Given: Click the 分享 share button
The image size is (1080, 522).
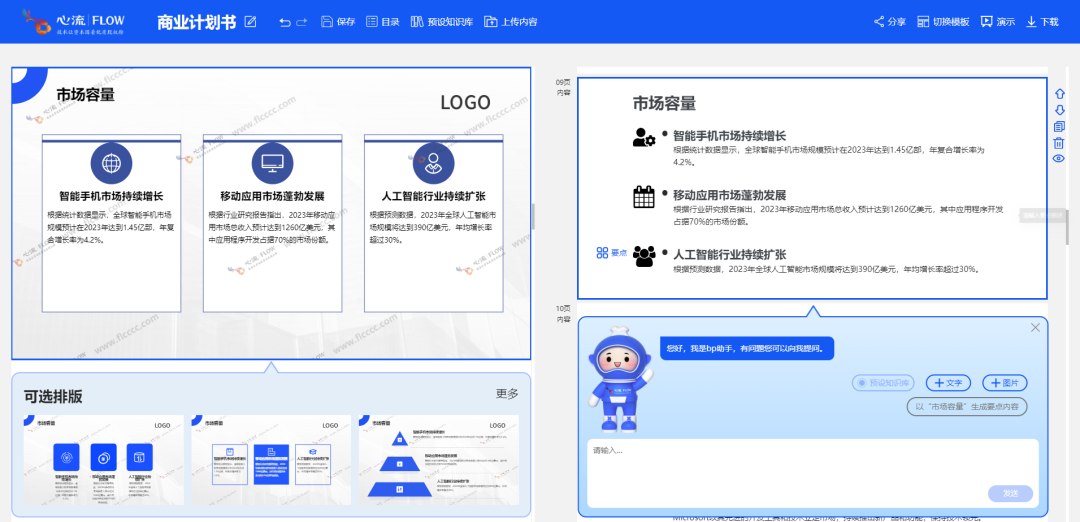Looking at the screenshot, I should [x=889, y=22].
